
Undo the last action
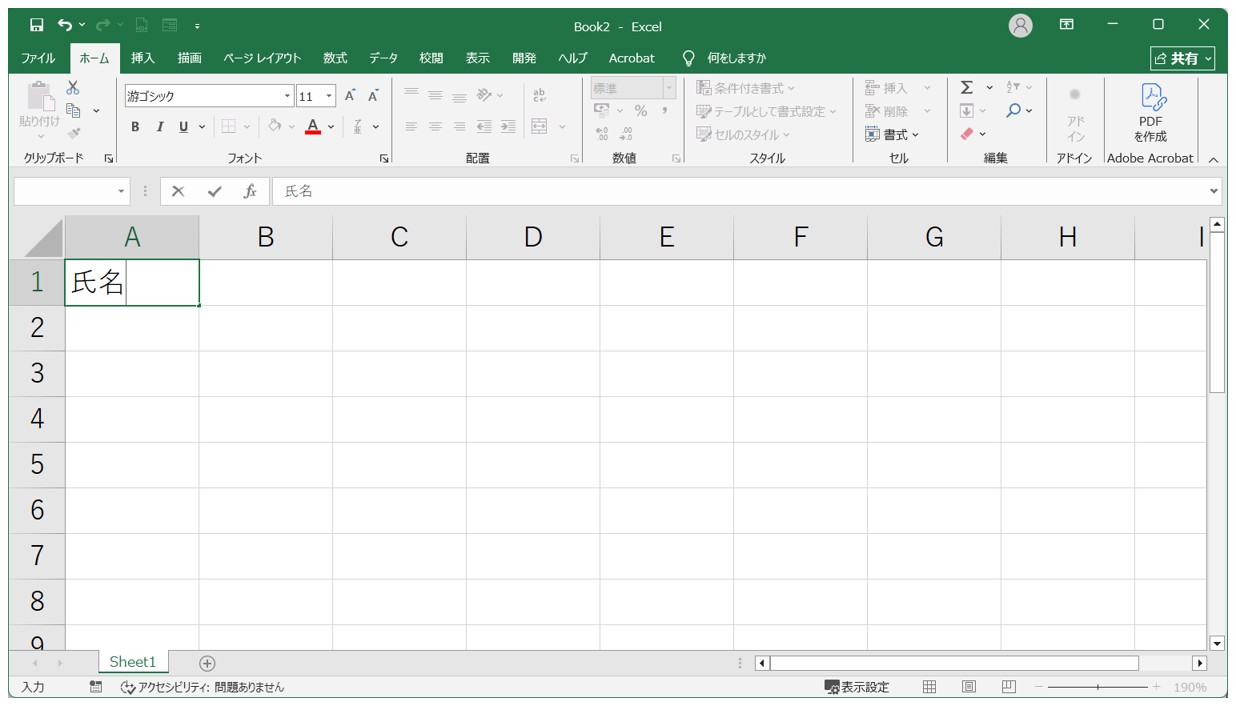pyautogui.click(x=65, y=25)
